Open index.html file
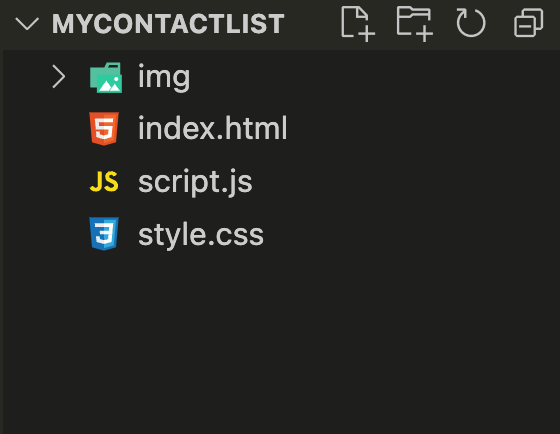Image resolution: width=560 pixels, height=434 pixels. click(212, 128)
